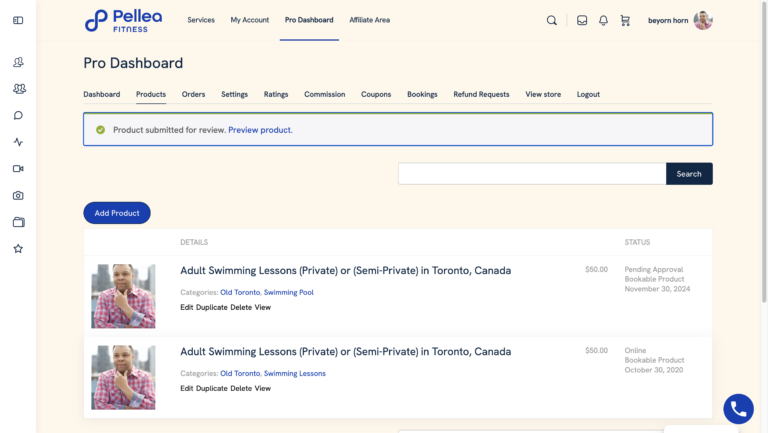Duplicate the Online product
This screenshot has width=768, height=433.
click(x=212, y=388)
